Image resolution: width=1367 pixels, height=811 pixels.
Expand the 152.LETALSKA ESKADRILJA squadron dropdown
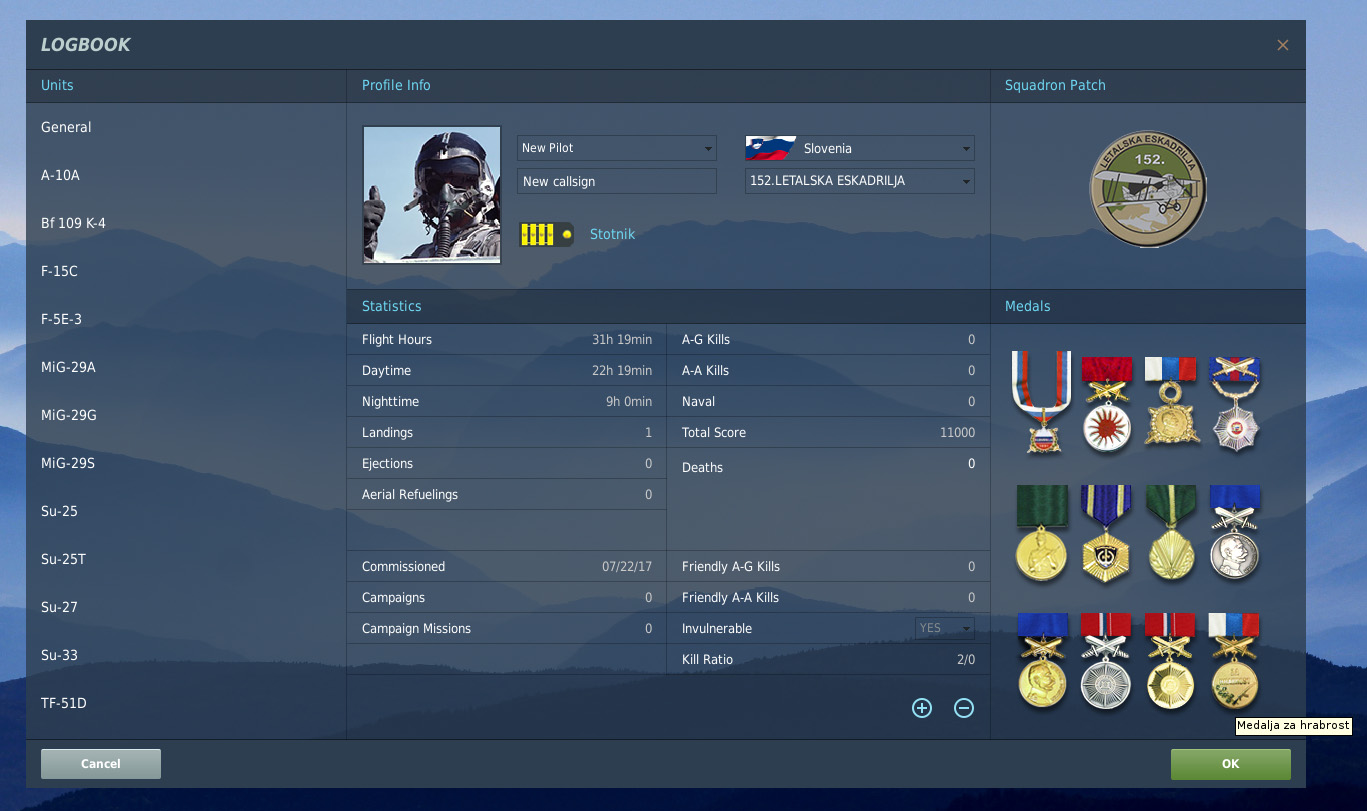pos(860,181)
